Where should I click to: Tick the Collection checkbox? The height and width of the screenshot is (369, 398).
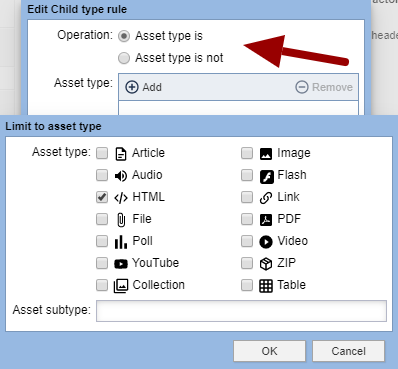(x=102, y=285)
